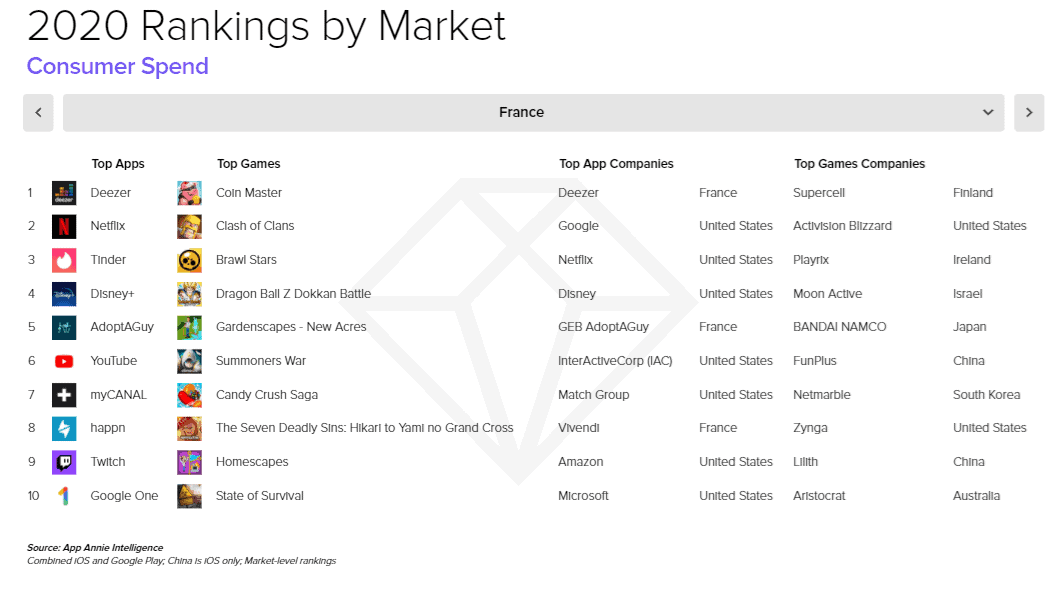
Task: Go to the previous market
Action: 38,113
